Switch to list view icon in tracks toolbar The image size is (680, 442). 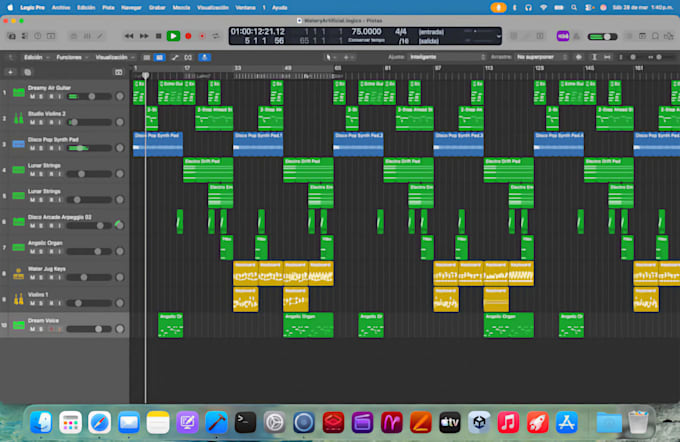[x=147, y=57]
